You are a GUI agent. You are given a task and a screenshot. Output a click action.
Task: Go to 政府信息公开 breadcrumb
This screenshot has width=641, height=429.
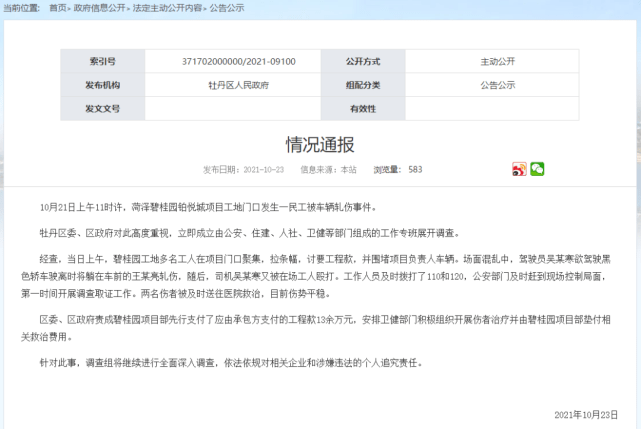[99, 8]
